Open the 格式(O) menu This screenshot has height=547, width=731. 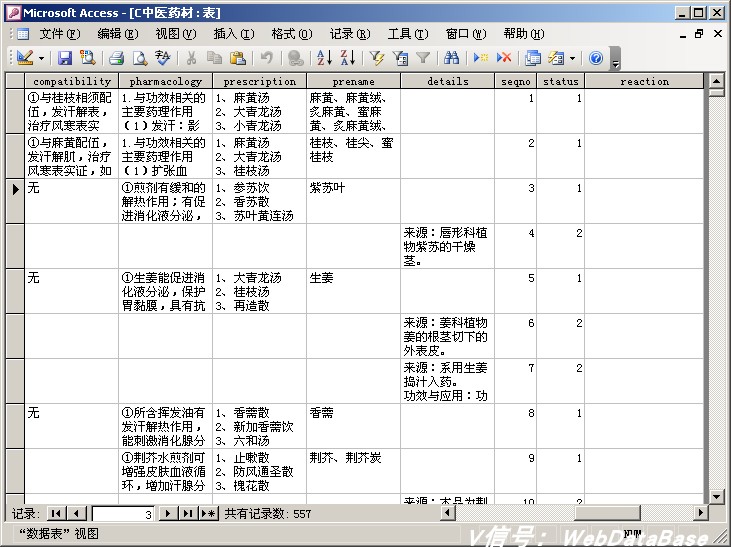tap(292, 34)
